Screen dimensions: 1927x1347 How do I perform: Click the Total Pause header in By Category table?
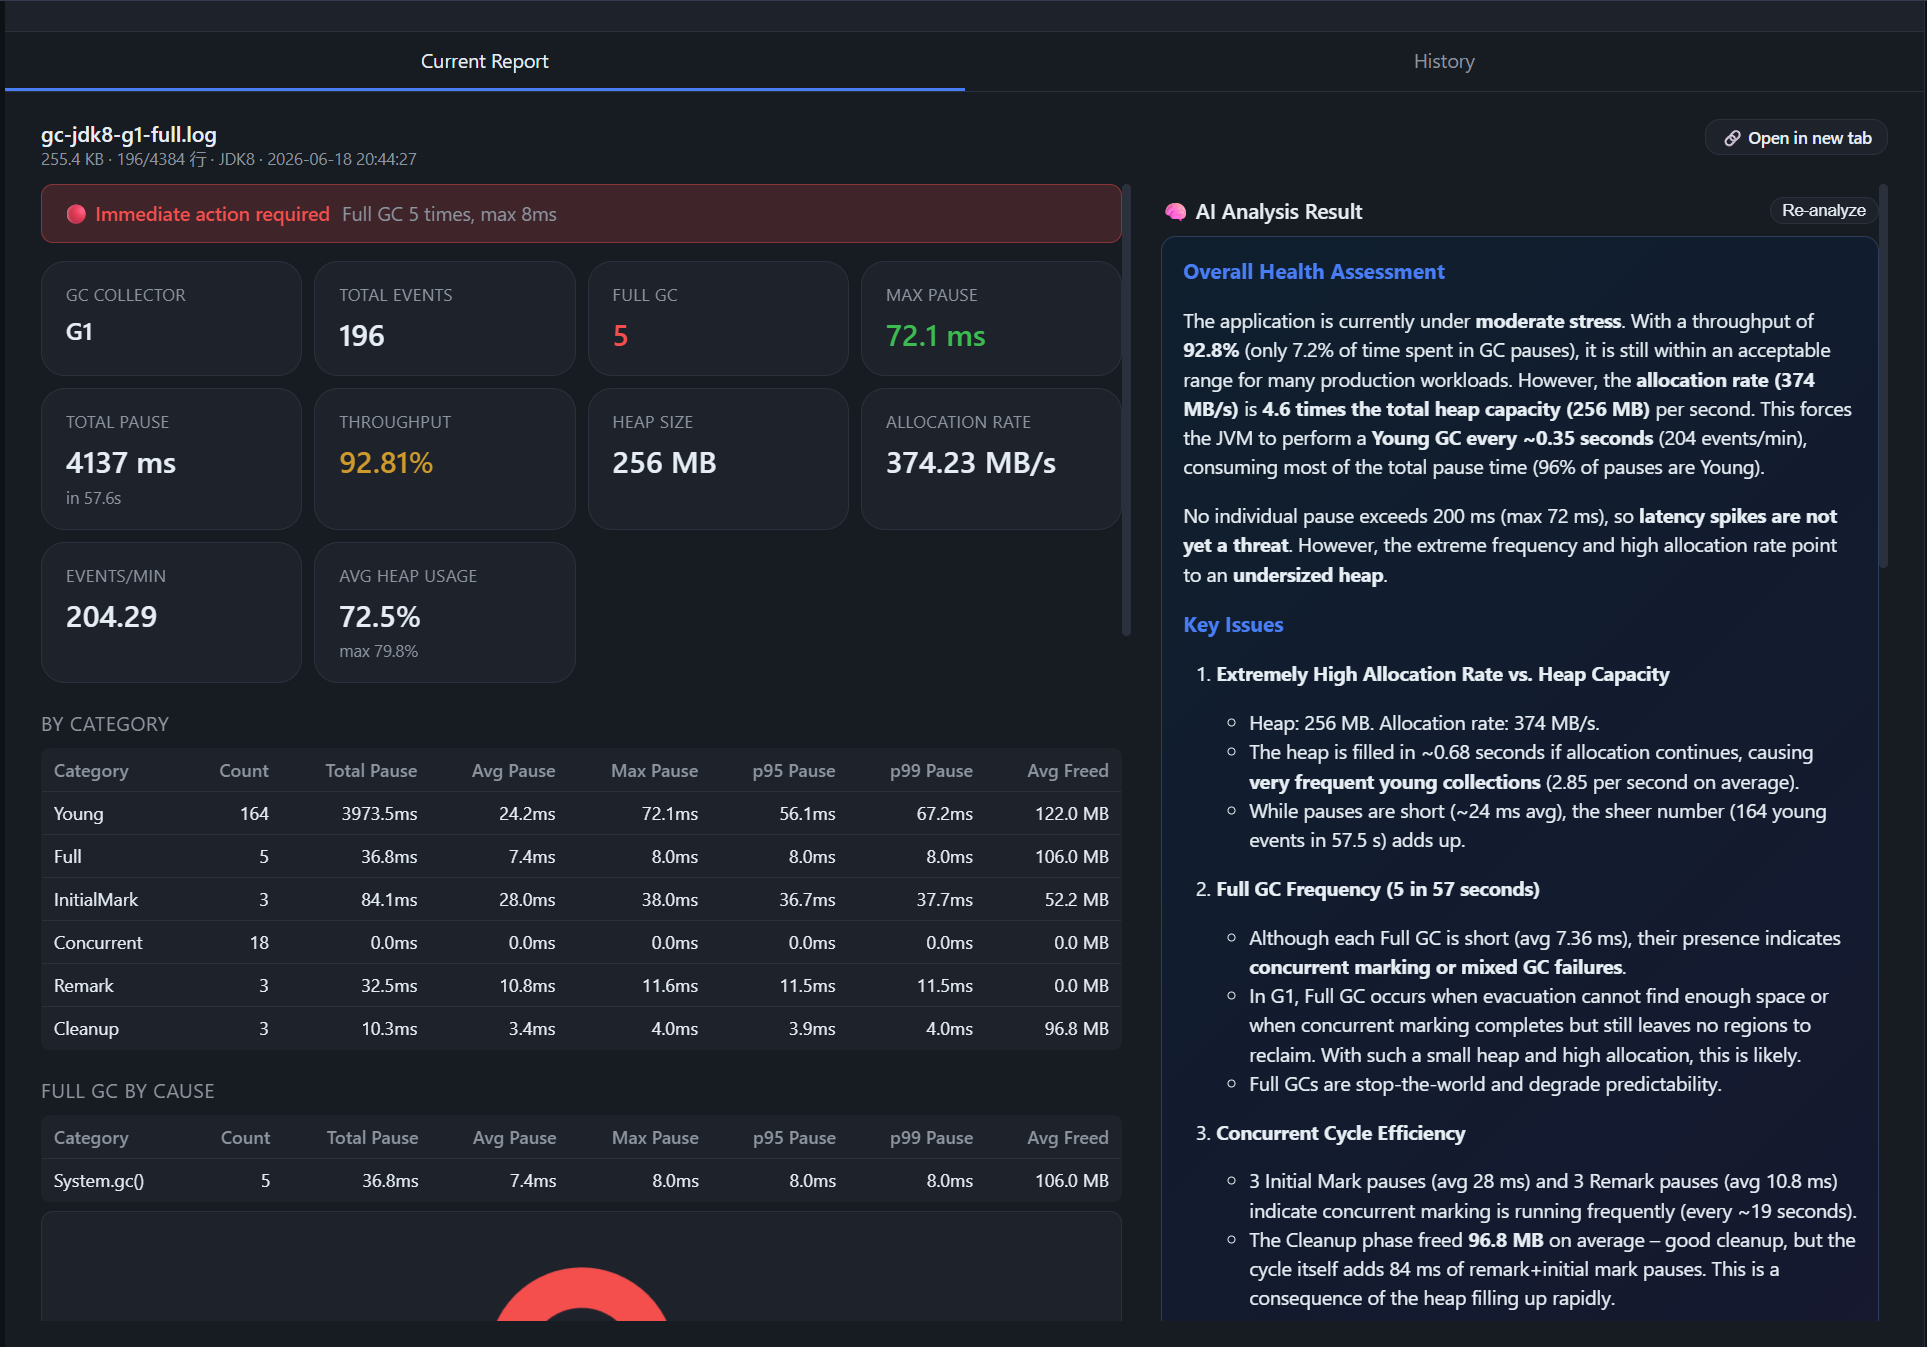tap(371, 771)
